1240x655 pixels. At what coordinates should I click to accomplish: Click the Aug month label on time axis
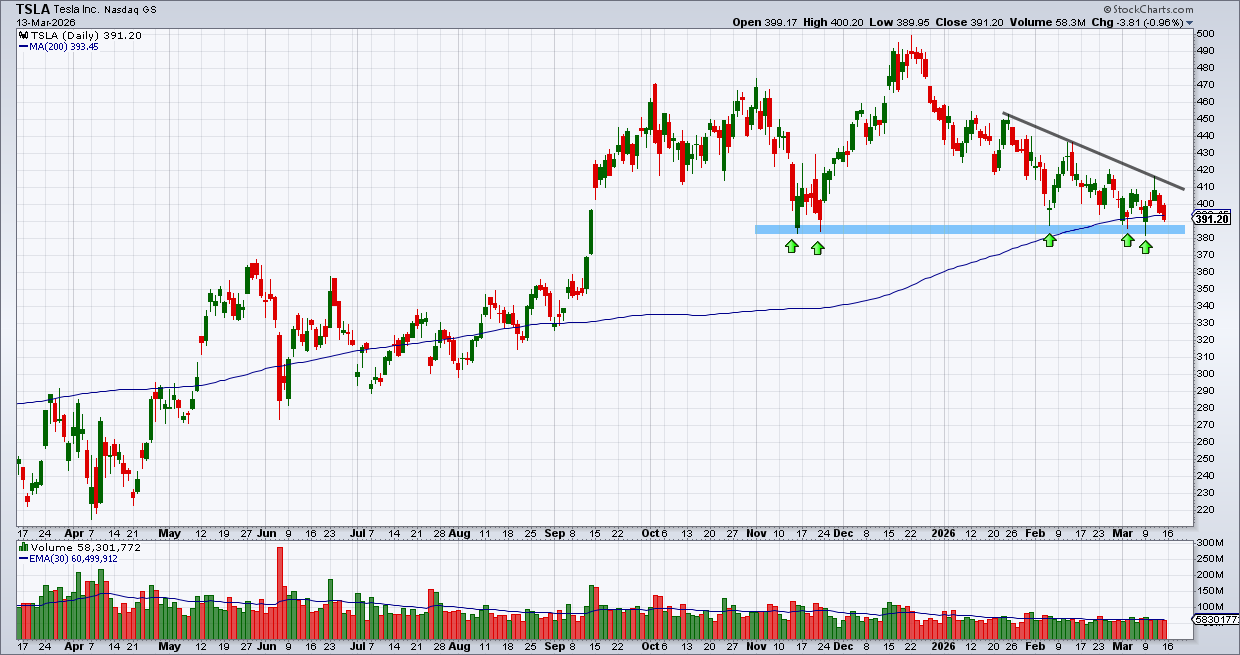459,534
